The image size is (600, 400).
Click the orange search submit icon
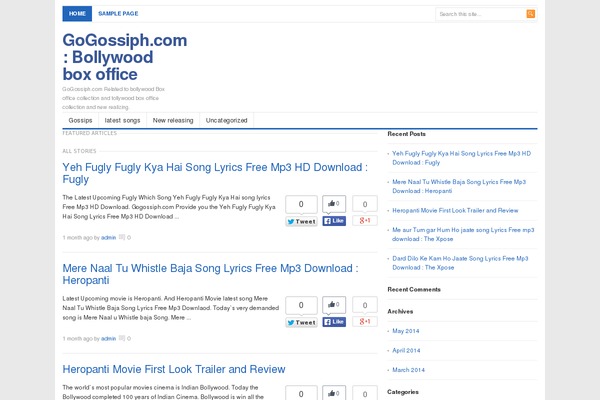(530, 14)
